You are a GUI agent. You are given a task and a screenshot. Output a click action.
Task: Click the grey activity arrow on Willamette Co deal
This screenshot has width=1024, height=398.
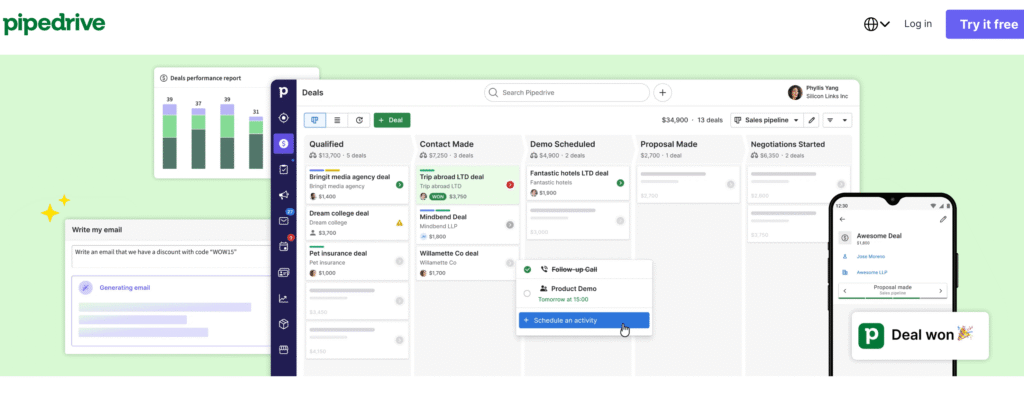click(510, 263)
